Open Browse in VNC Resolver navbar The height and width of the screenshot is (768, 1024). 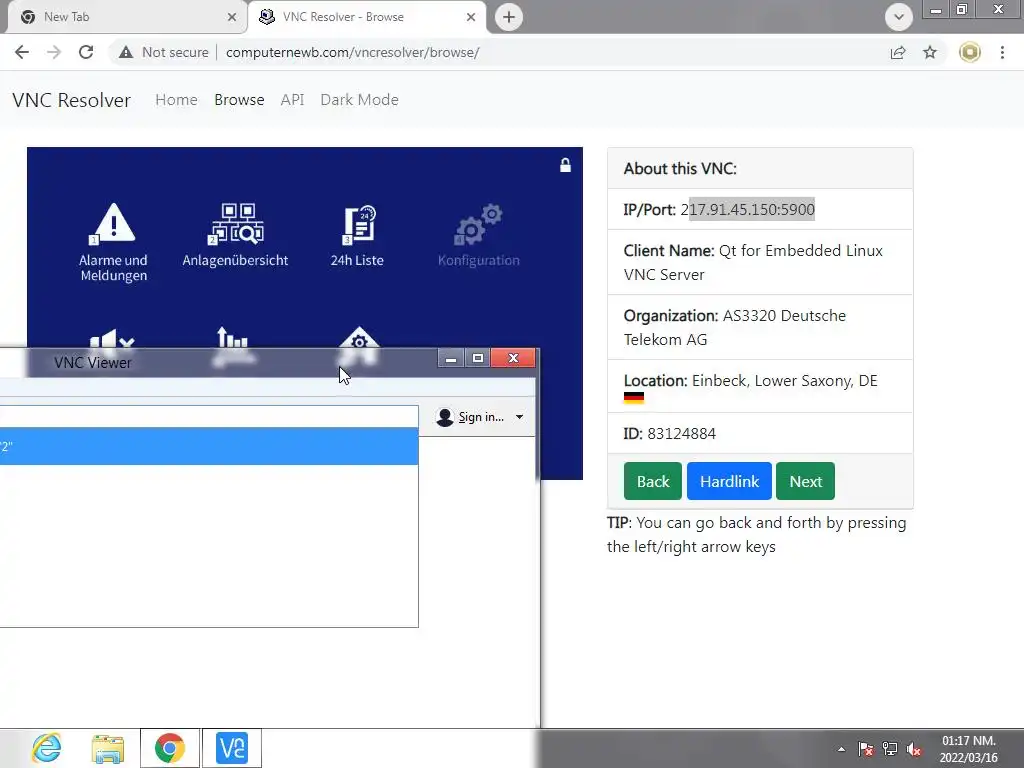point(239,100)
